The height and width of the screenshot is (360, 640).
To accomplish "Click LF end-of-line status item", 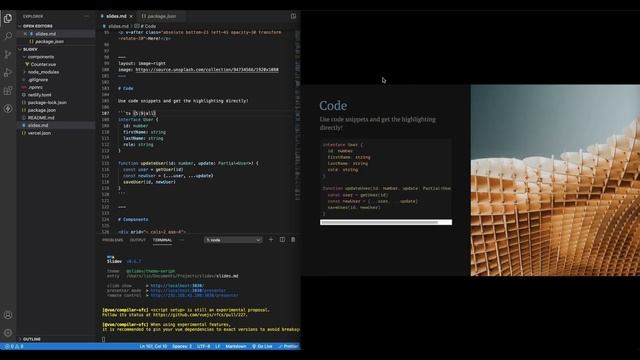I will click(218, 347).
